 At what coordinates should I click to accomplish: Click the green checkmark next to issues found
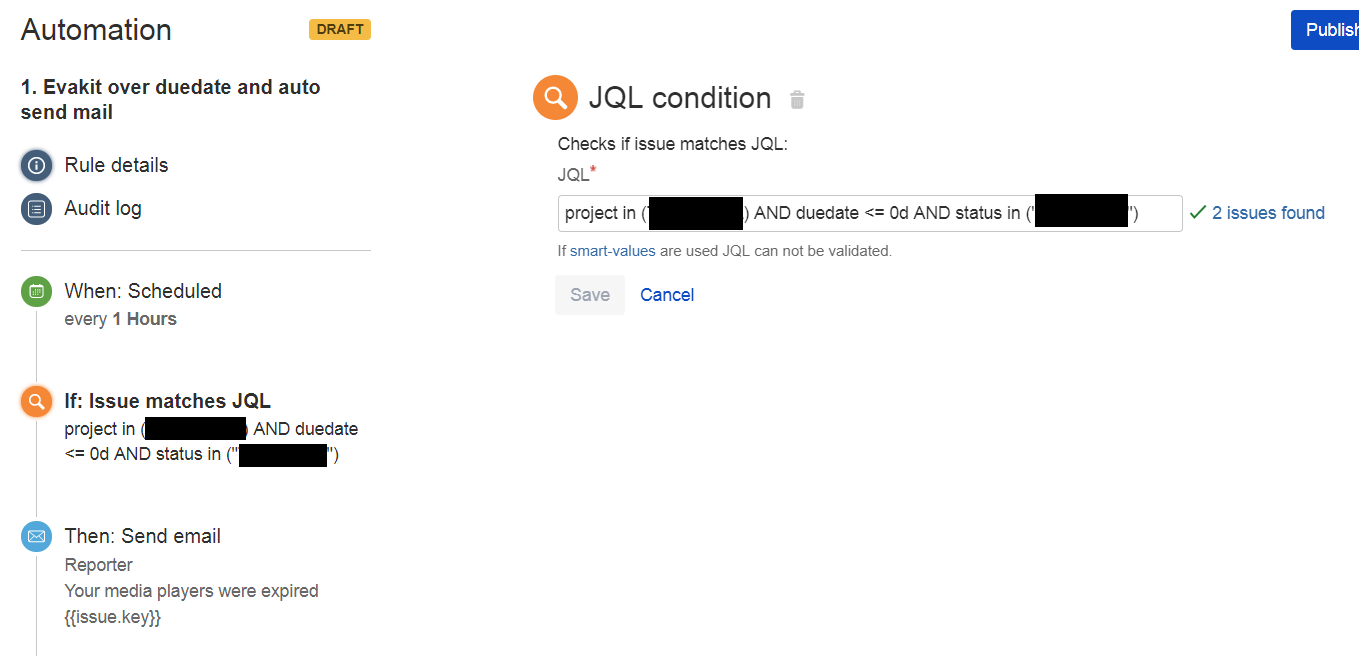[1198, 213]
